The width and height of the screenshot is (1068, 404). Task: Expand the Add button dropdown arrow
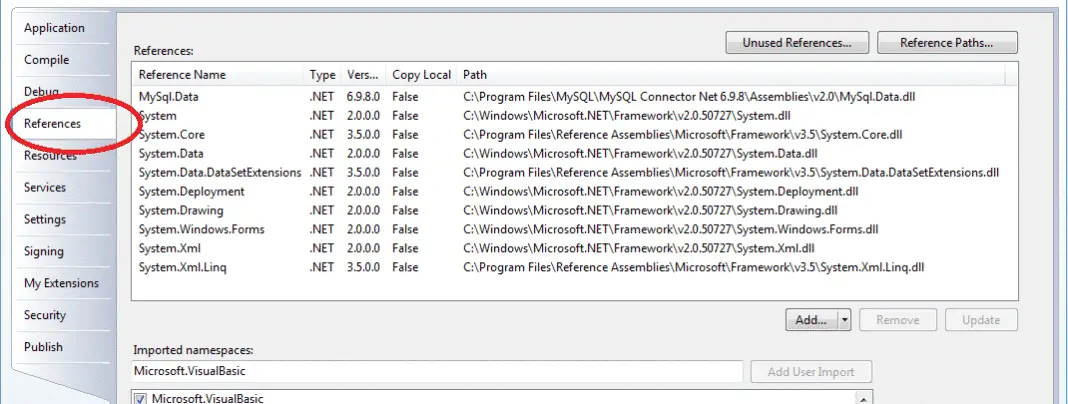845,320
